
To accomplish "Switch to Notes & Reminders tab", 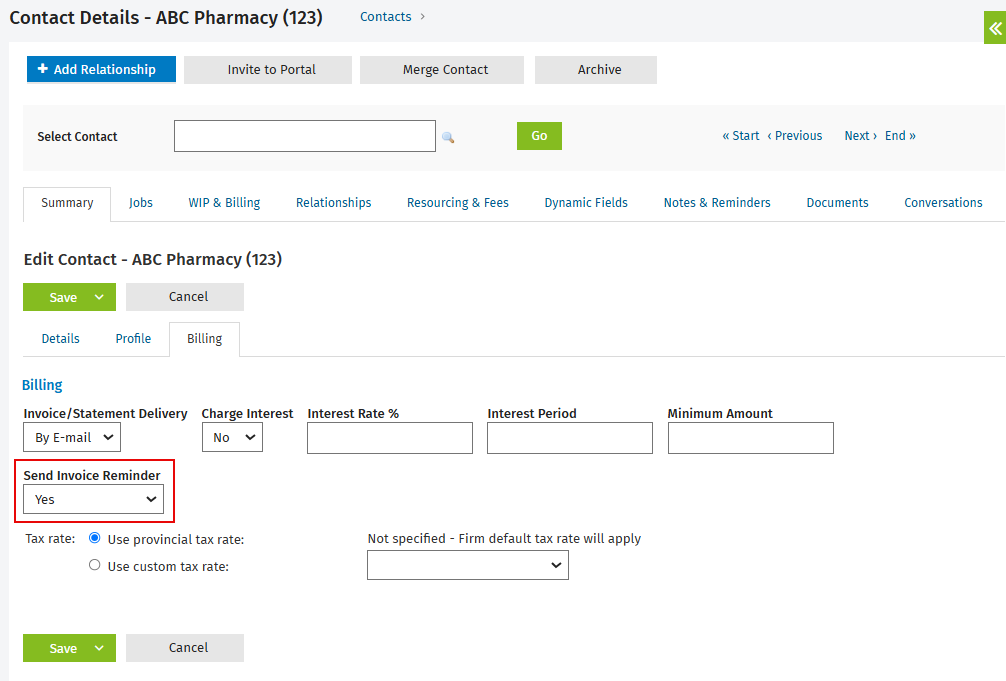I will coord(717,203).
